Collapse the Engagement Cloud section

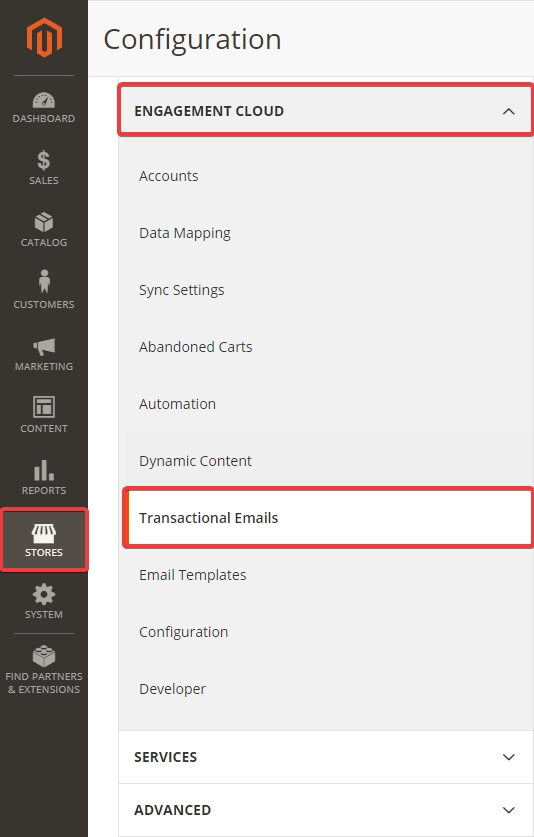(x=326, y=111)
